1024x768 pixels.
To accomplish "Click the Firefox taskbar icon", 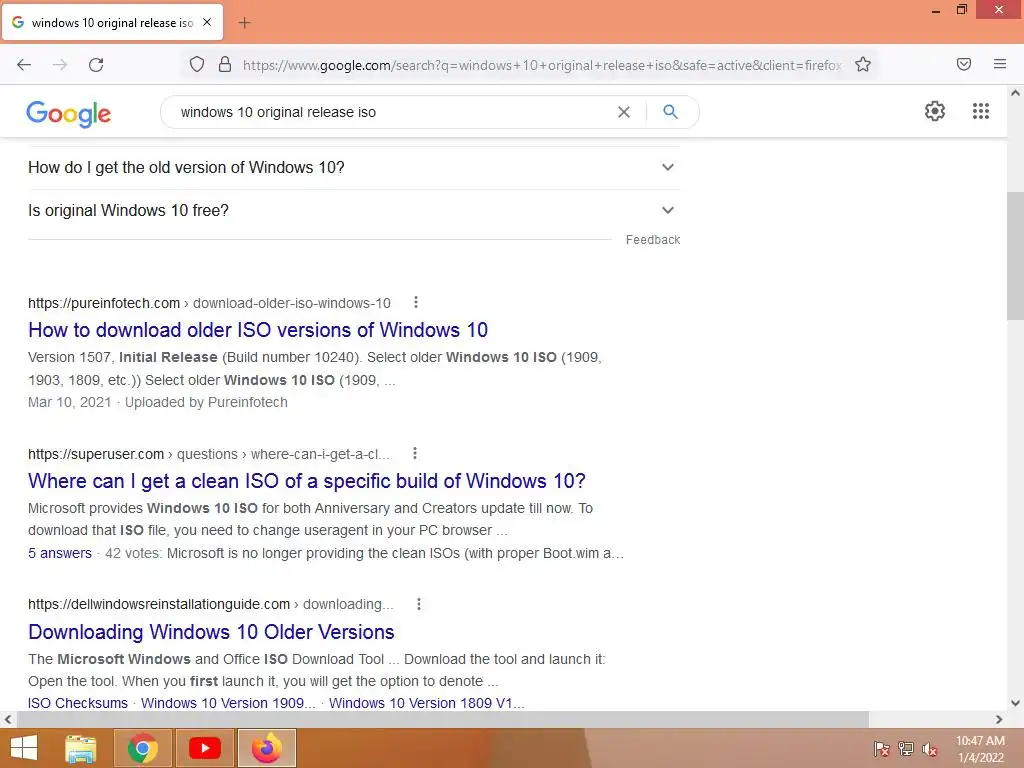I will 266,748.
